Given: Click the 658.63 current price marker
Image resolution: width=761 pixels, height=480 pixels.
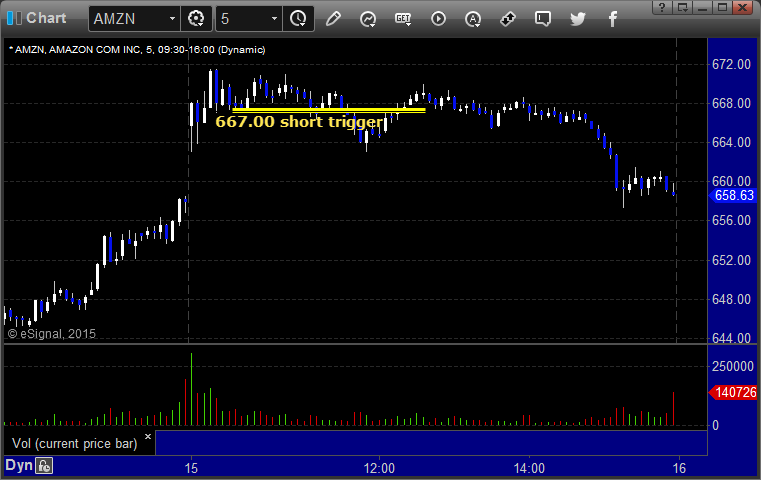Looking at the screenshot, I should pyautogui.click(x=733, y=196).
